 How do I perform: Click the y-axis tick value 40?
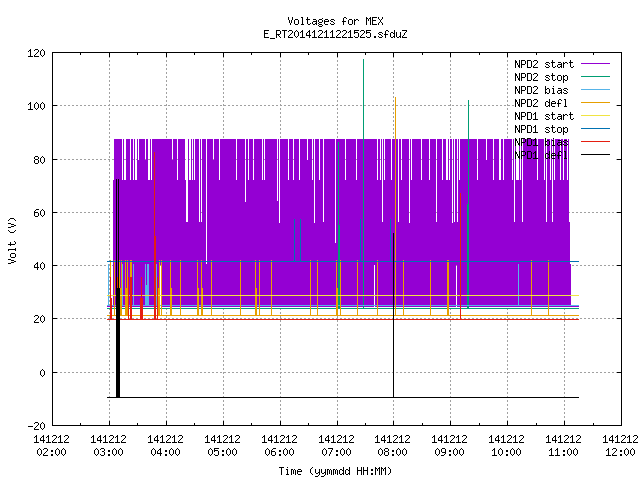click(39, 266)
